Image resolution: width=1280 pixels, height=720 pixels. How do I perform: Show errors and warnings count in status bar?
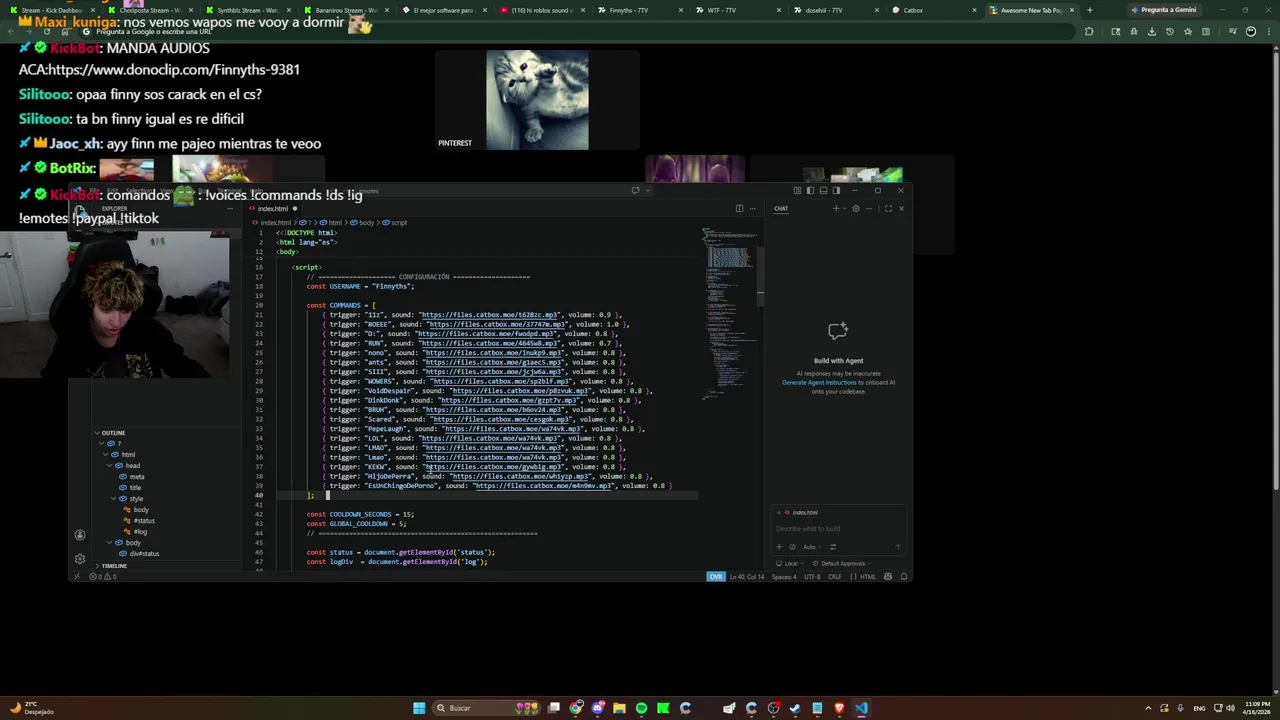click(x=104, y=576)
